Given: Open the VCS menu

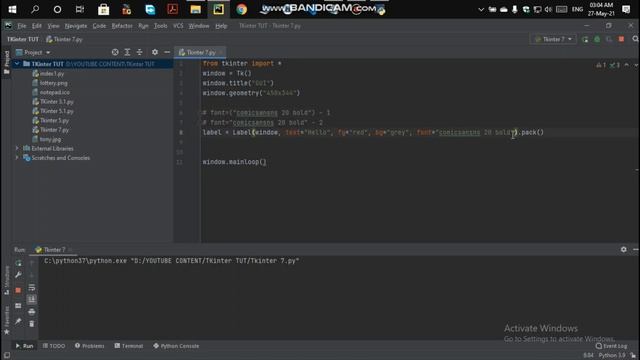Looking at the screenshot, I should click(178, 26).
